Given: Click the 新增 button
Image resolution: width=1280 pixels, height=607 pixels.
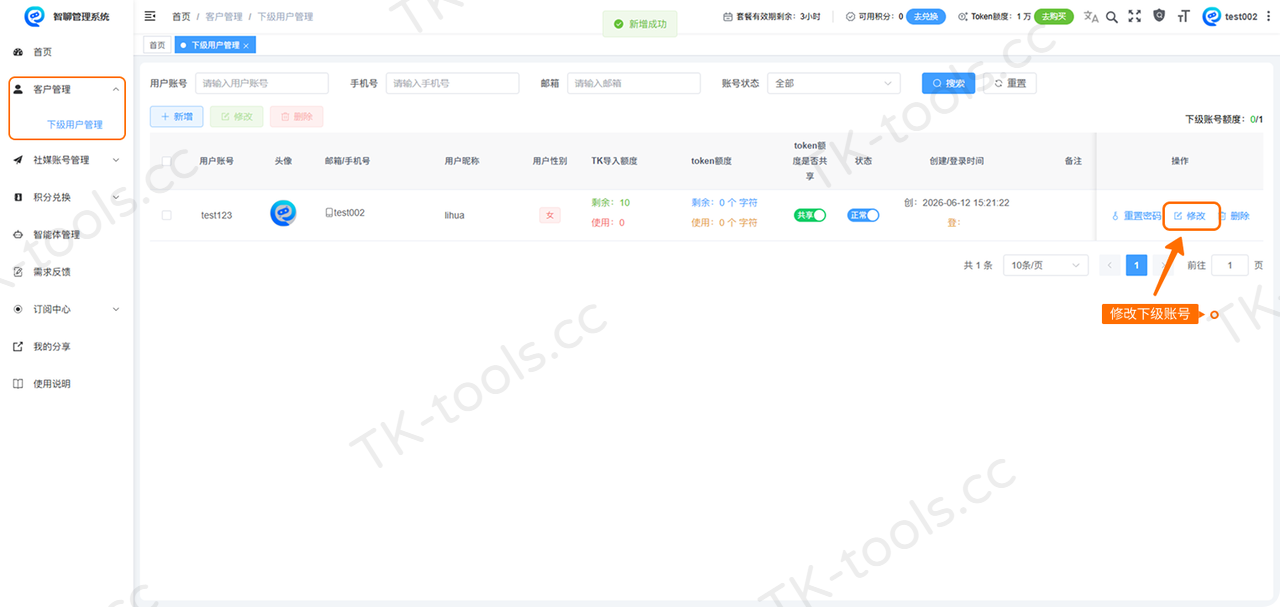Looking at the screenshot, I should click(x=177, y=117).
